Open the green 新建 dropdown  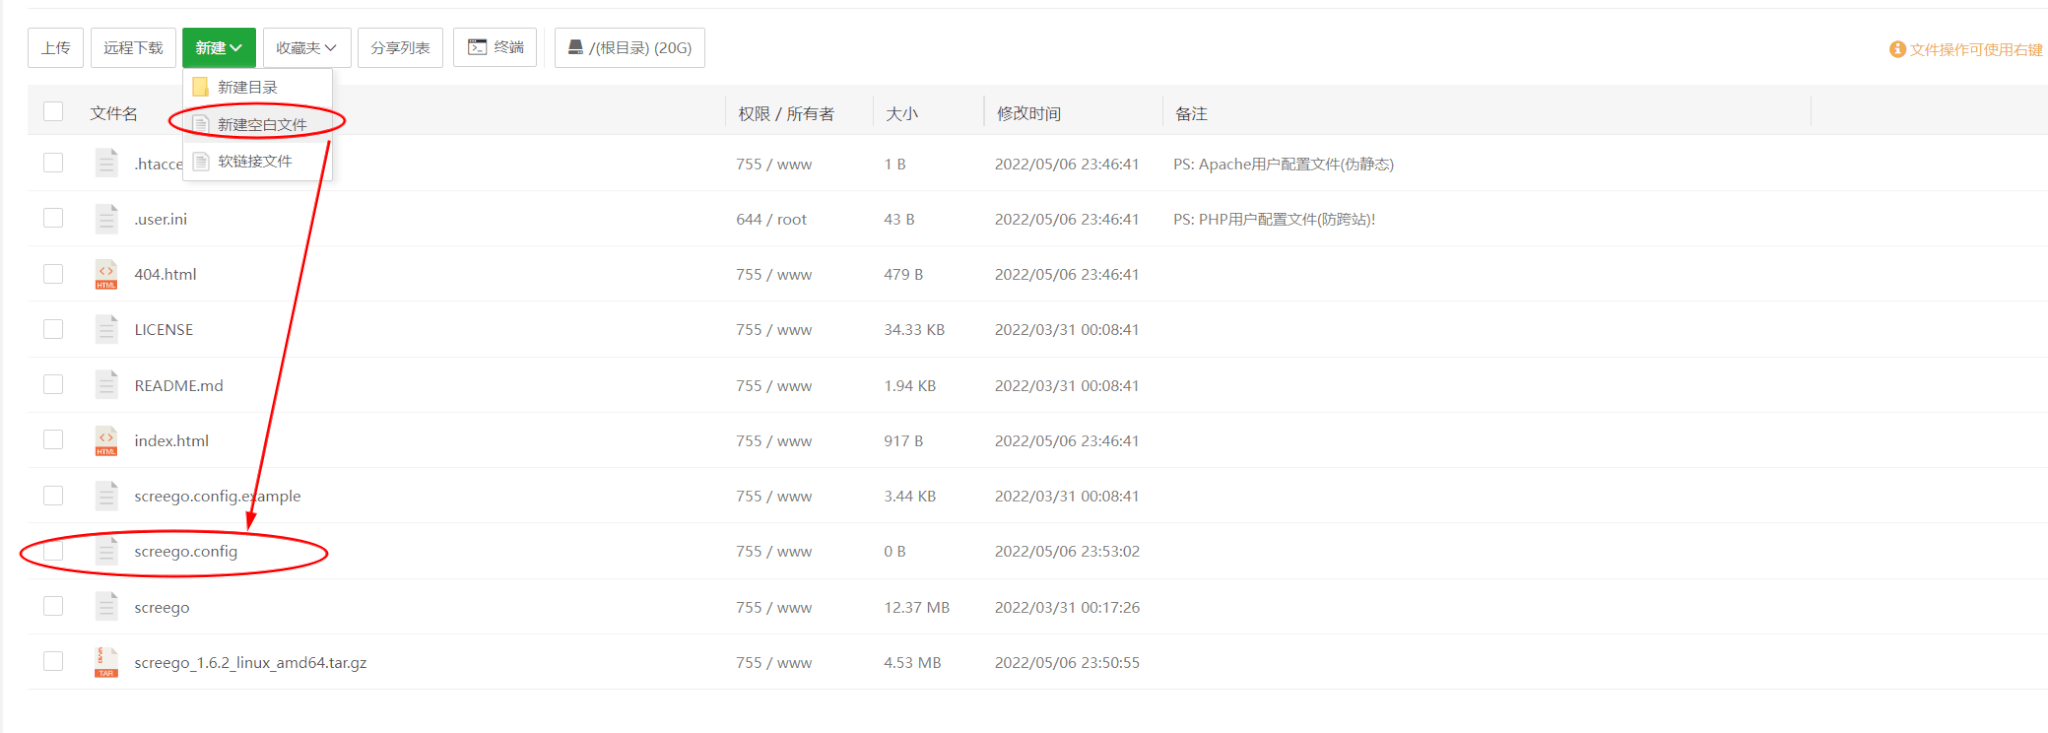click(219, 47)
